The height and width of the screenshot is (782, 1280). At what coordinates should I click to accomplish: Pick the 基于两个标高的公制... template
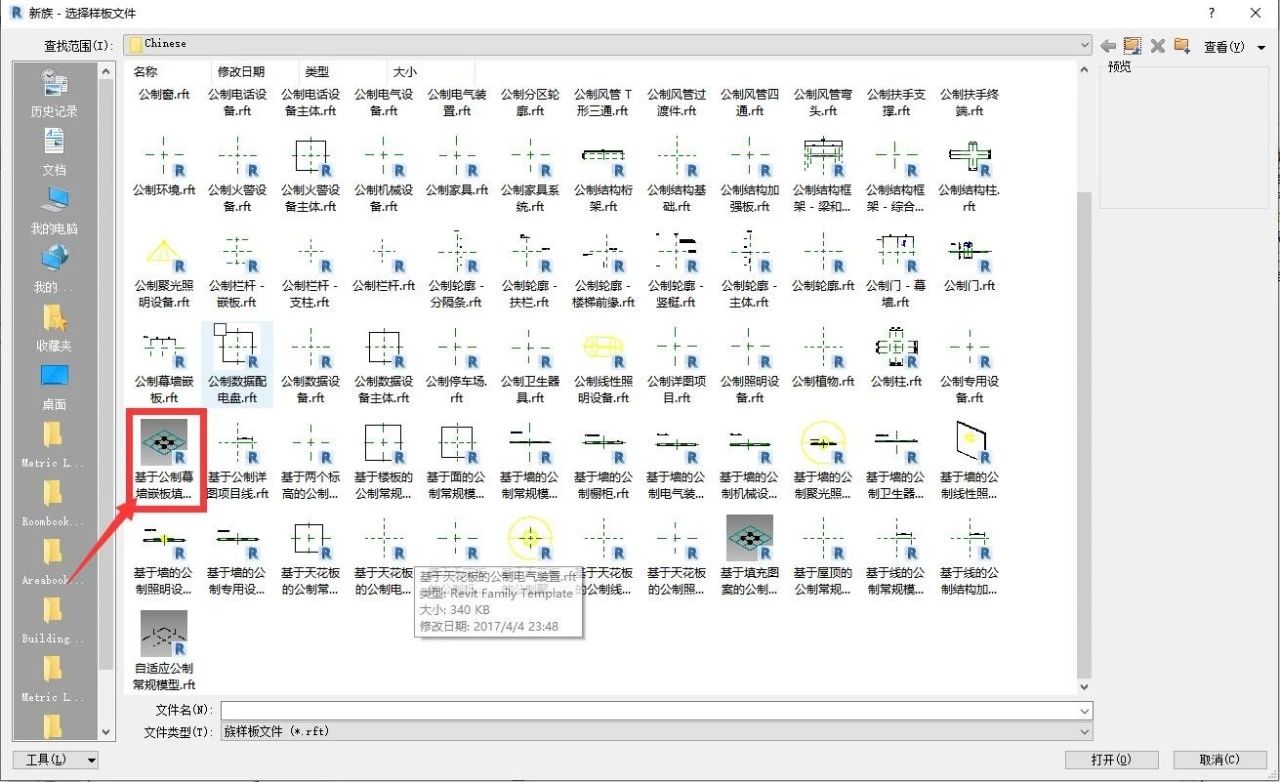click(310, 460)
